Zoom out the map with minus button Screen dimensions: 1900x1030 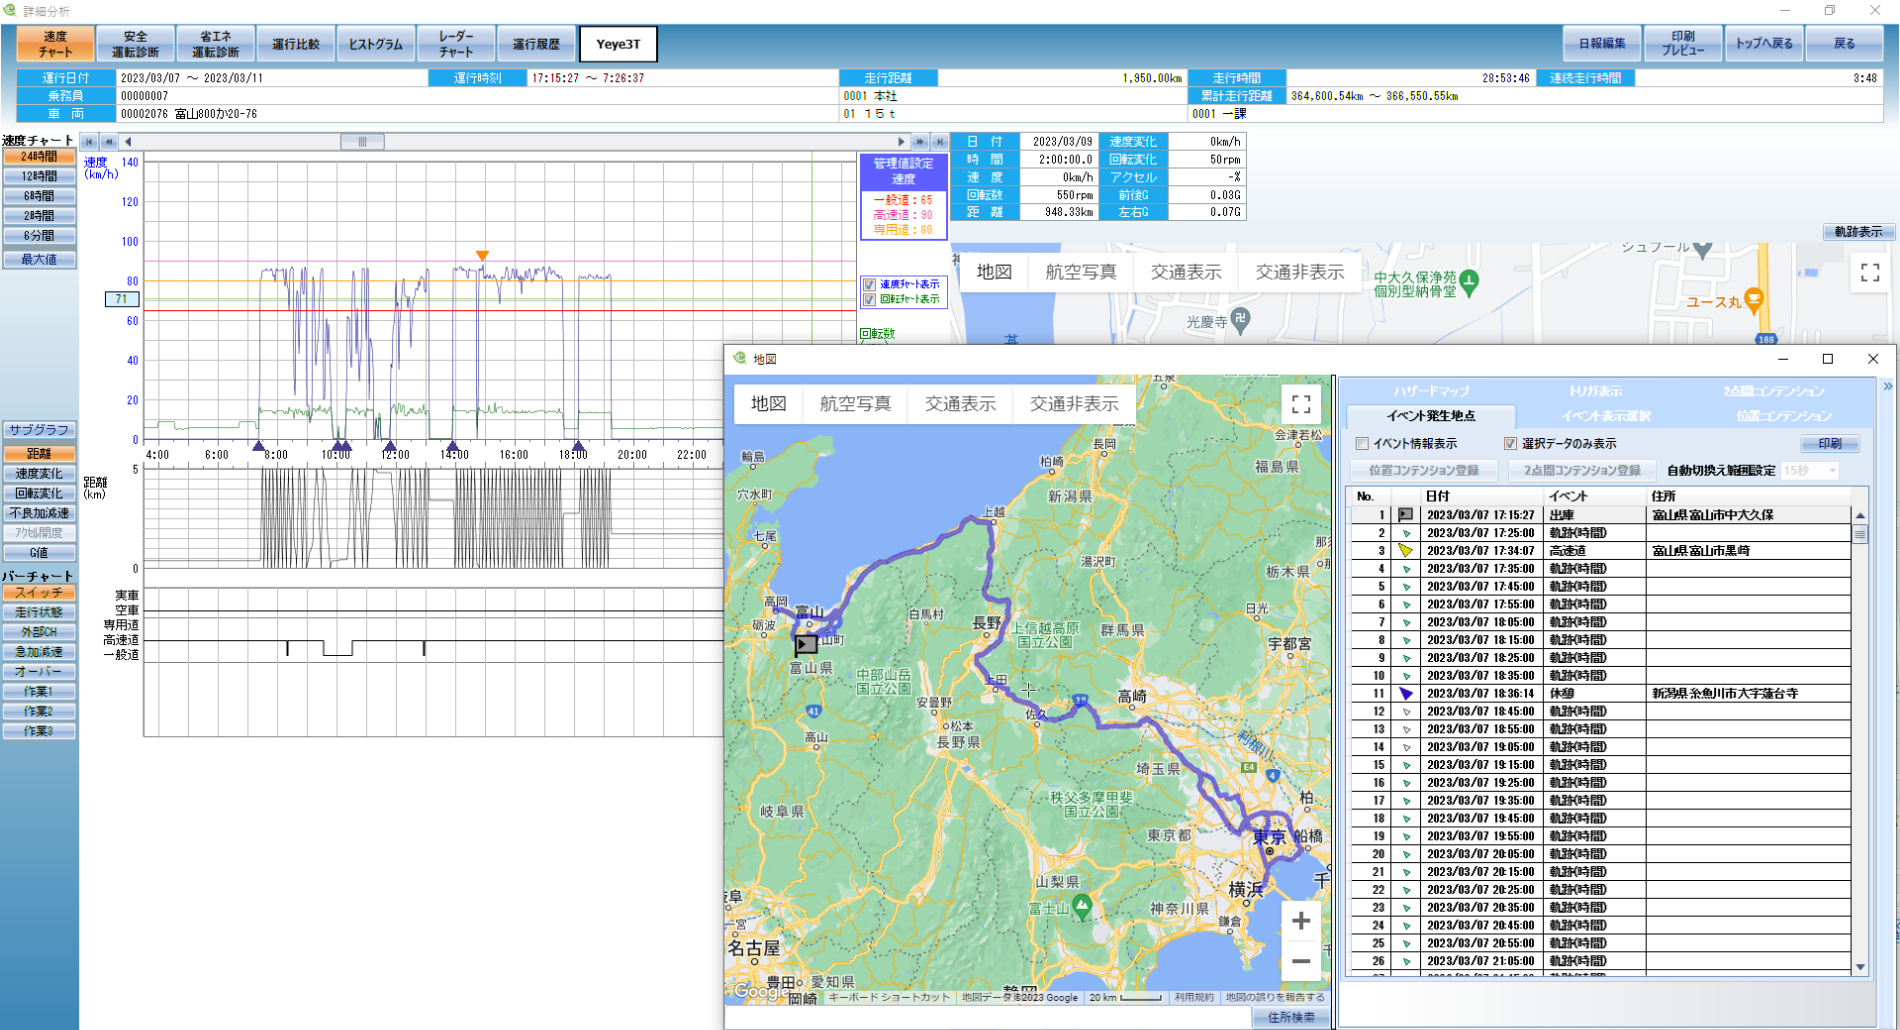click(x=1301, y=962)
